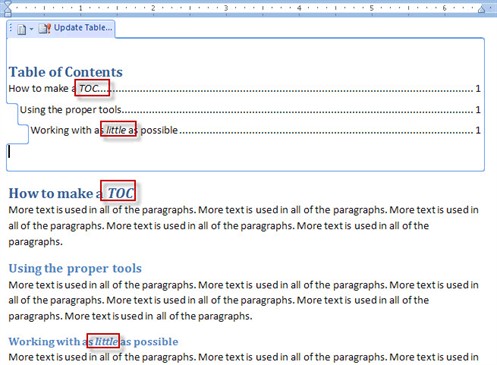Click the ruler at the 3 inch mark
The height and width of the screenshot is (365, 497).
226,8
